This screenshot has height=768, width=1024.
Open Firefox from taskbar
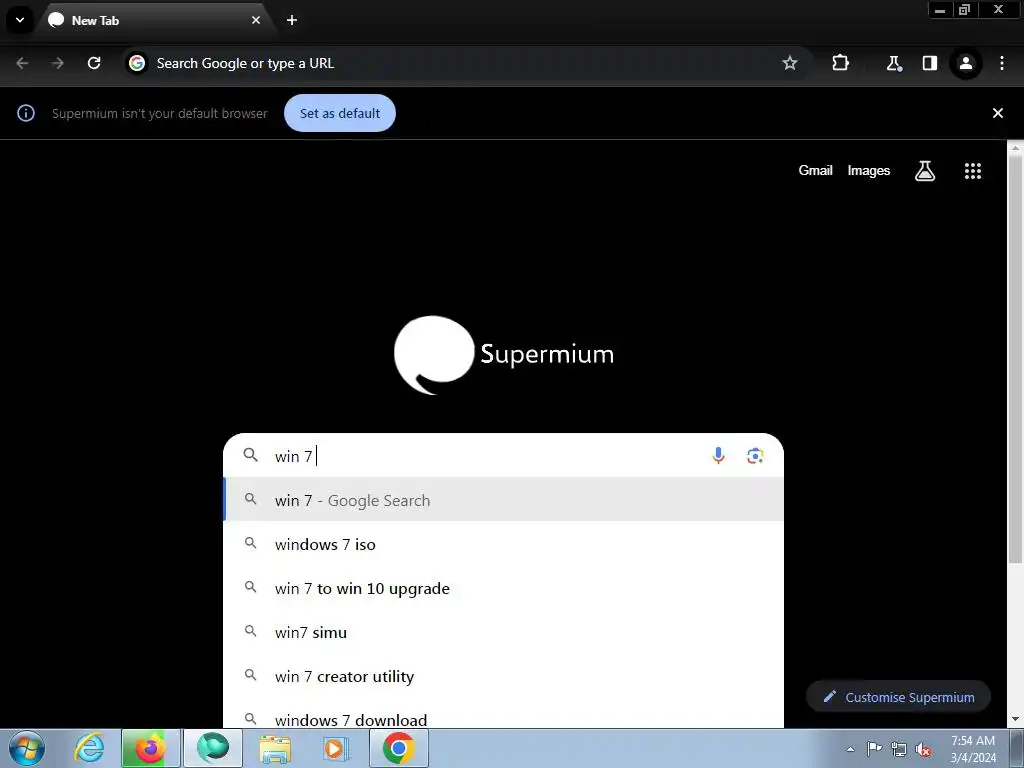[150, 748]
